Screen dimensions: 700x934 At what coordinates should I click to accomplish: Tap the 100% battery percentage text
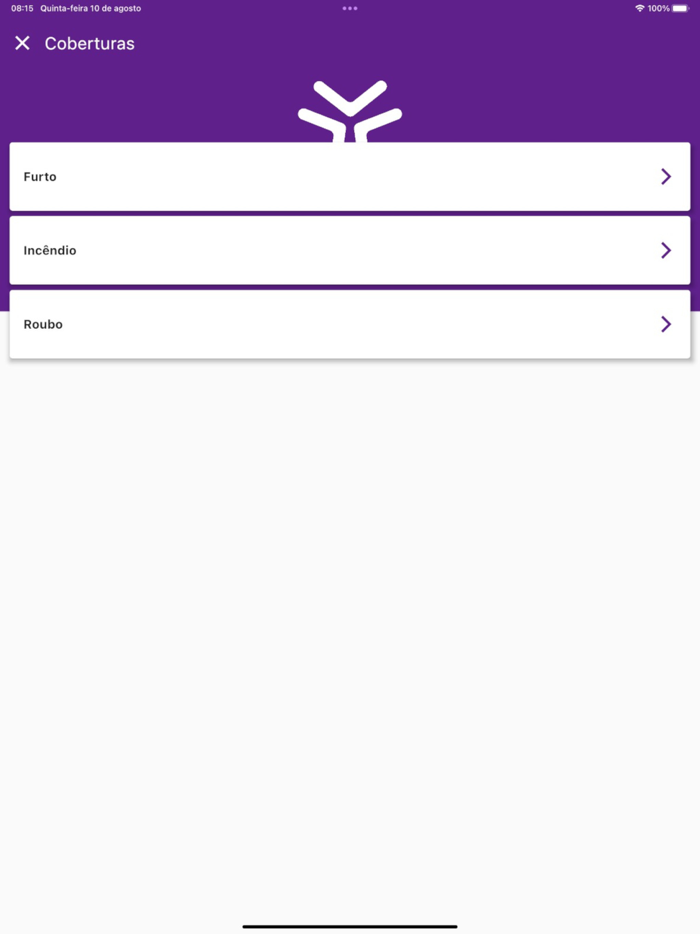[658, 8]
